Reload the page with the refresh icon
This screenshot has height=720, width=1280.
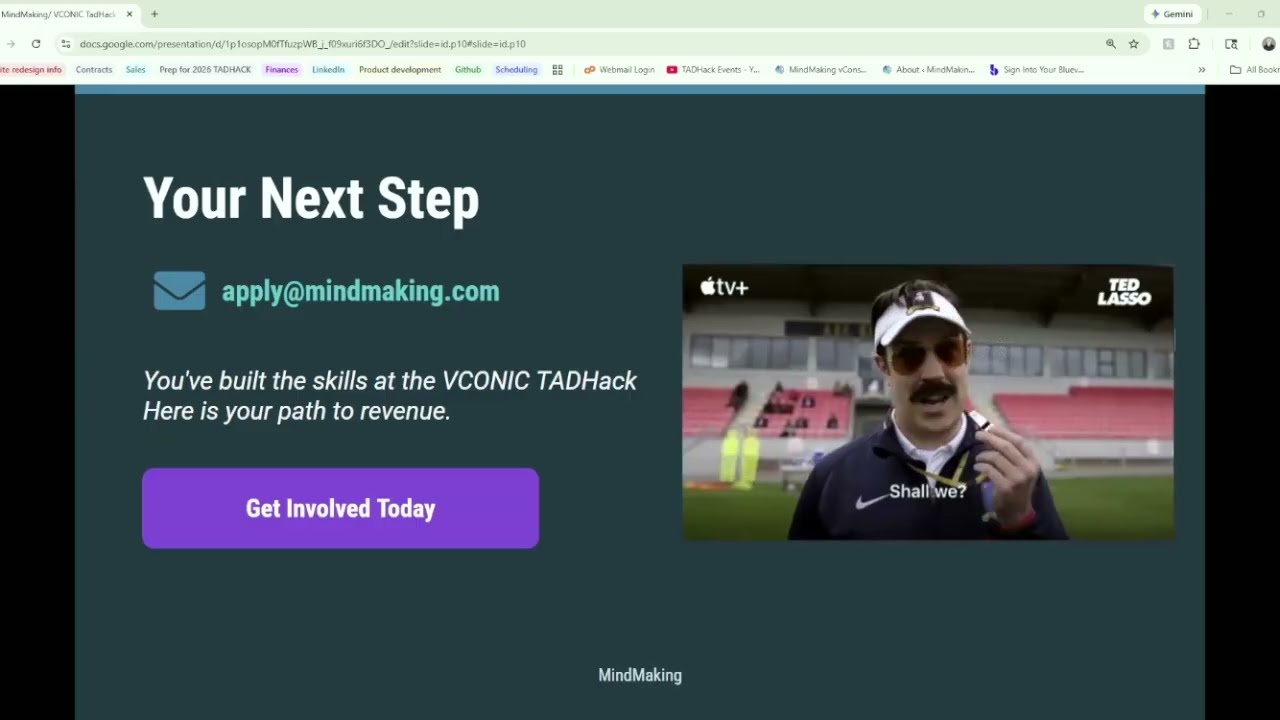coord(36,44)
